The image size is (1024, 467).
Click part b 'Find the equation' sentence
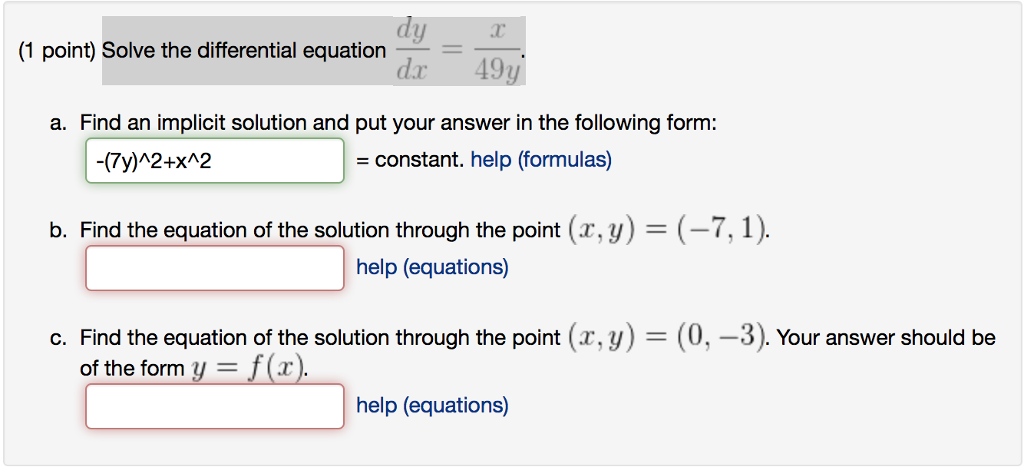[x=320, y=231]
